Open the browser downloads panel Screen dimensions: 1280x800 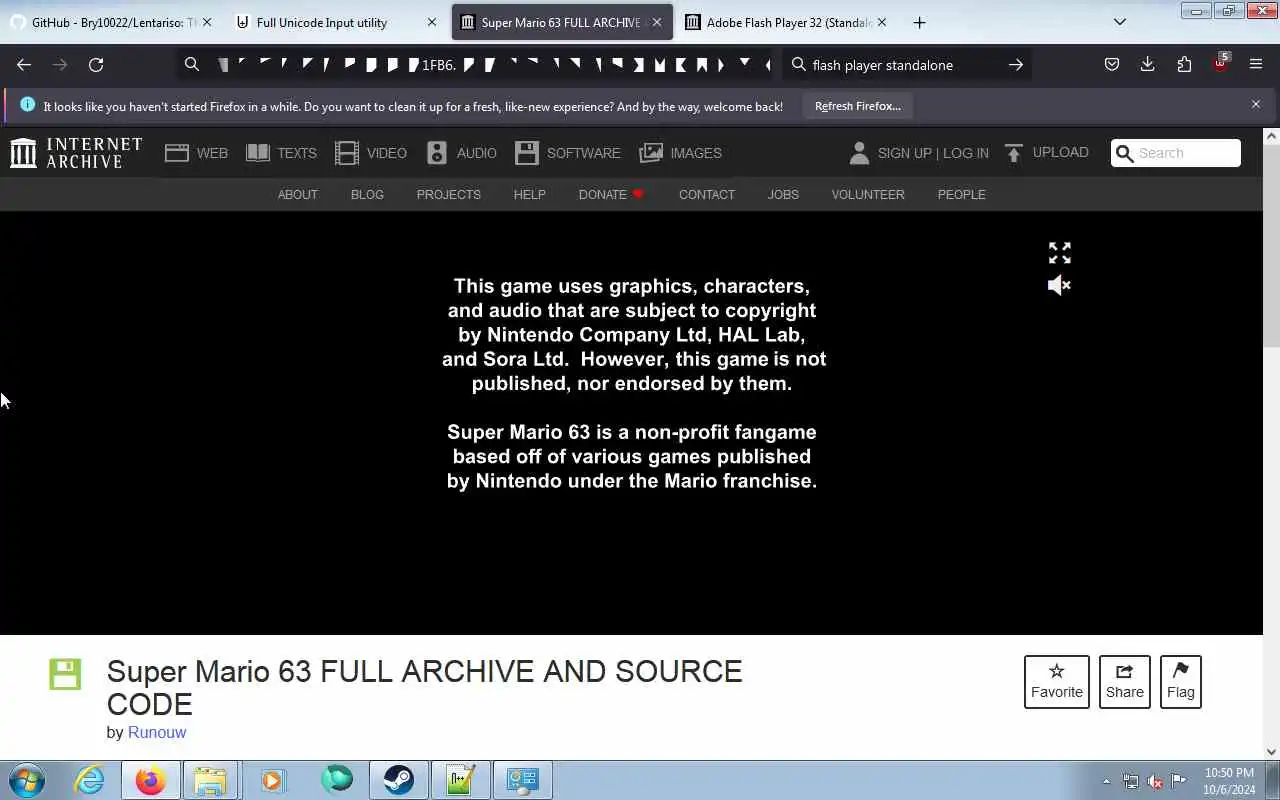point(1148,65)
